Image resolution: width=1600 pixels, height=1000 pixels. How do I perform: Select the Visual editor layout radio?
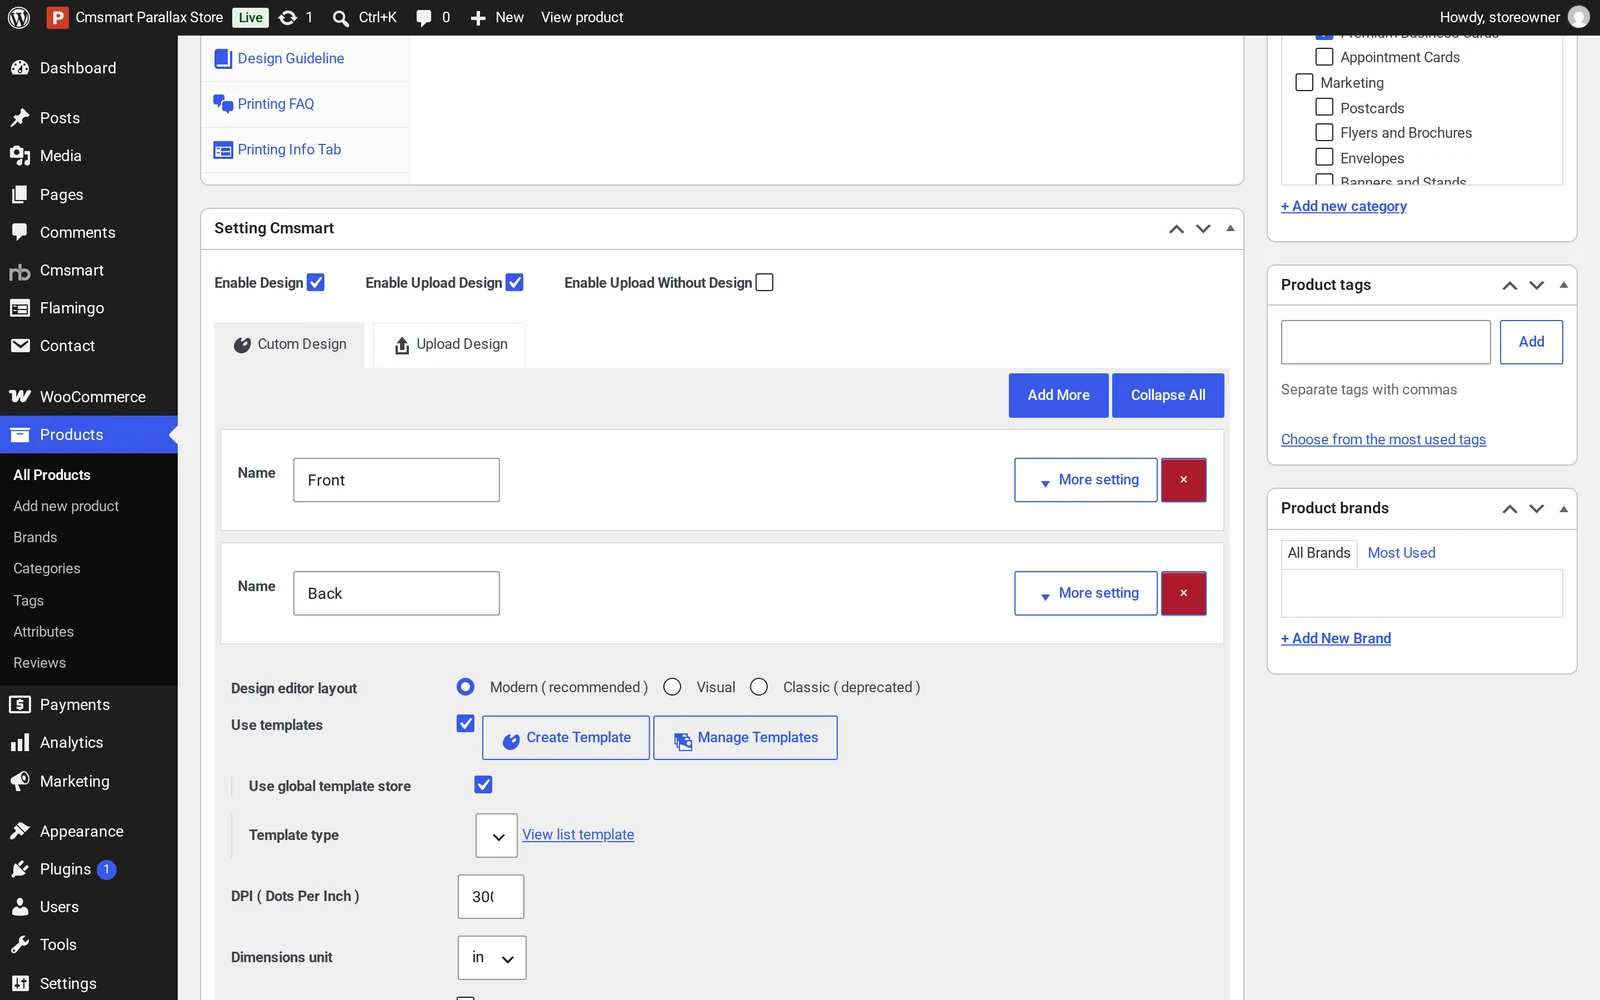pyautogui.click(x=672, y=687)
